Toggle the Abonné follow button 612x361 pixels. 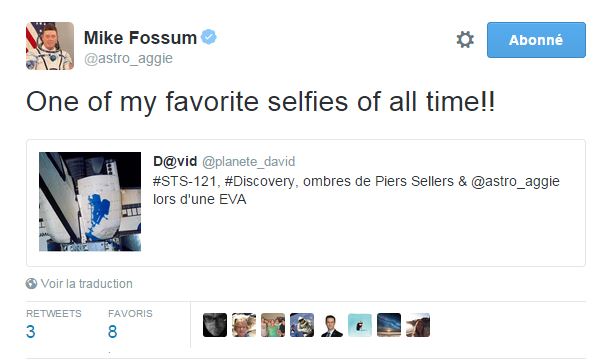point(536,40)
